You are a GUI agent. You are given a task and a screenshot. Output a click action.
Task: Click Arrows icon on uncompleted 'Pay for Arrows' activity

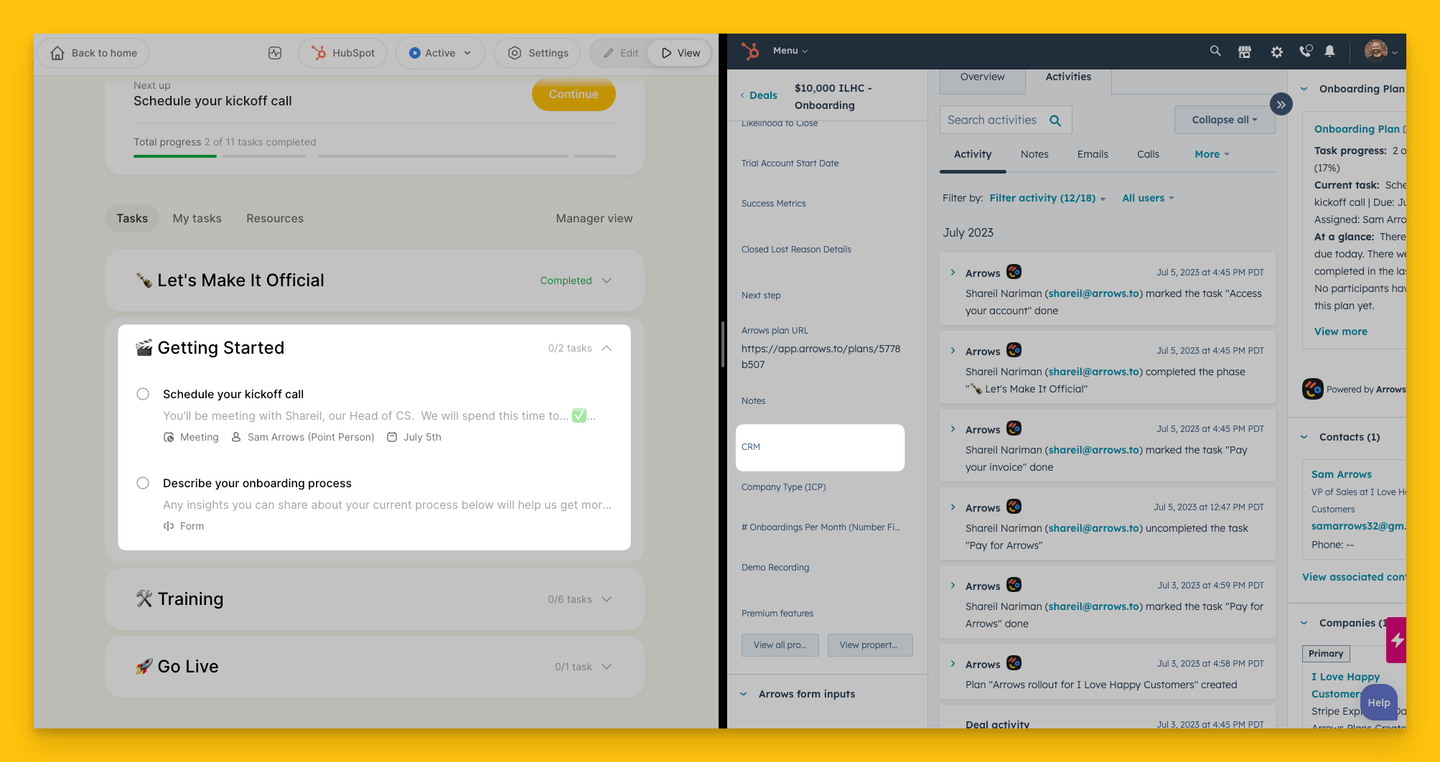click(1014, 507)
